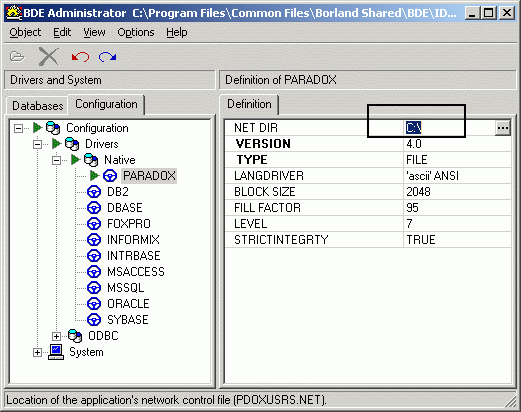This screenshot has height=412, width=521.
Task: Click the STRICTINTEGRTY value TRUE
Action: (x=421, y=240)
